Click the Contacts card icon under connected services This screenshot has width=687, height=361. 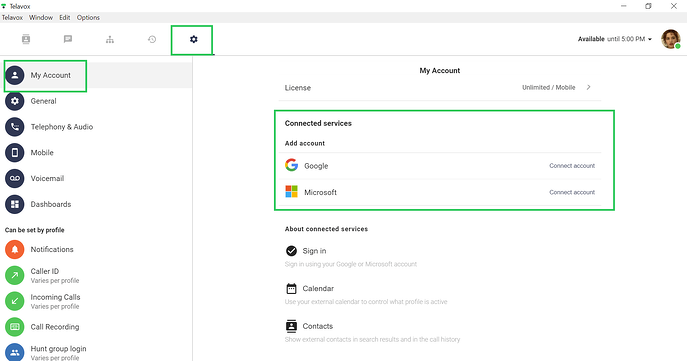(291, 326)
